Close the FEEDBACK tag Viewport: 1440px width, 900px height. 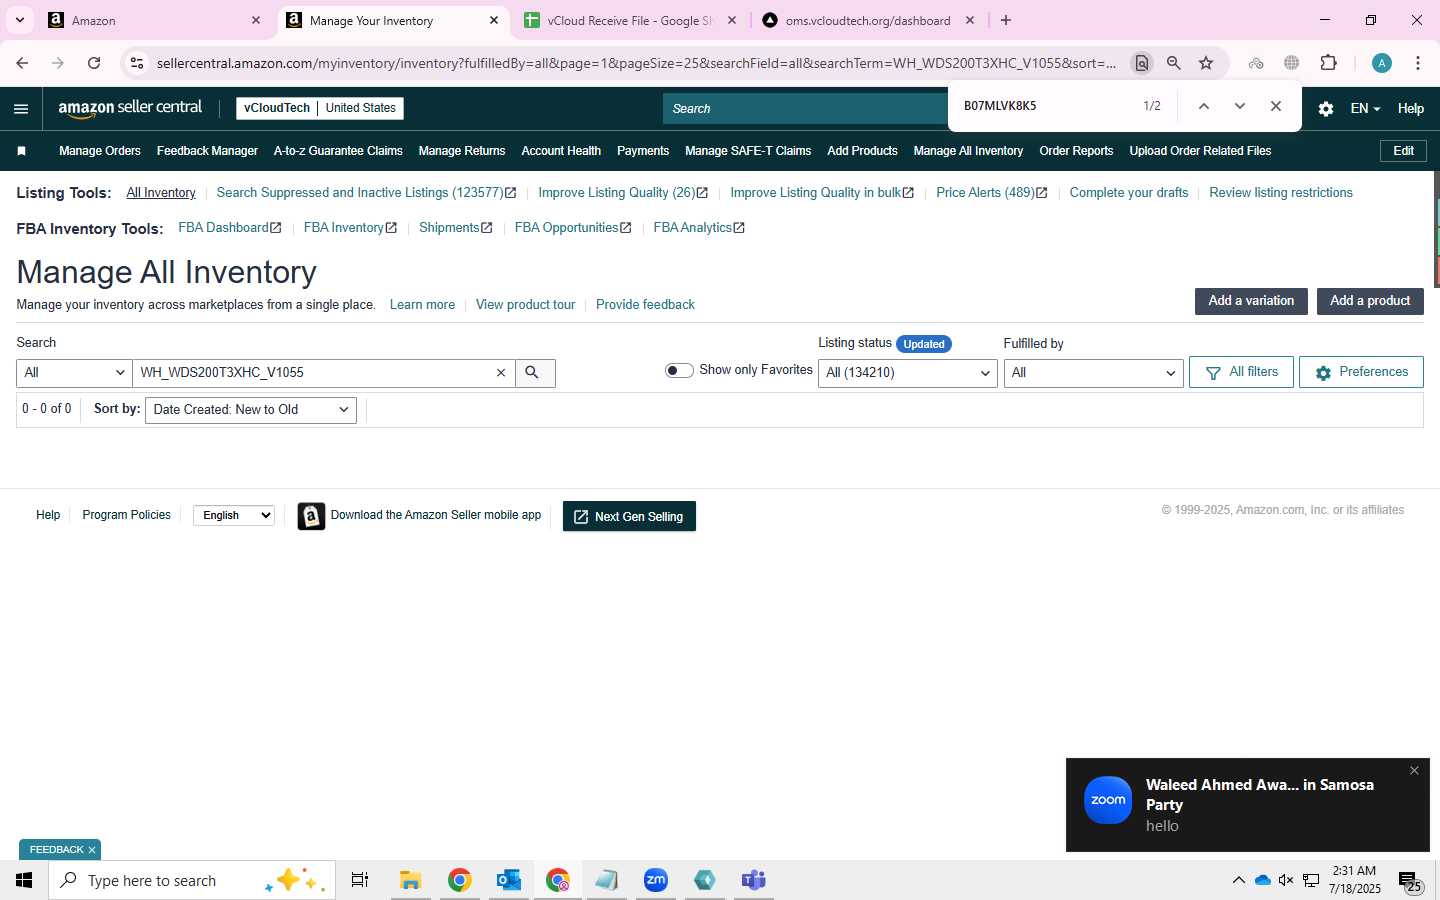click(x=92, y=850)
